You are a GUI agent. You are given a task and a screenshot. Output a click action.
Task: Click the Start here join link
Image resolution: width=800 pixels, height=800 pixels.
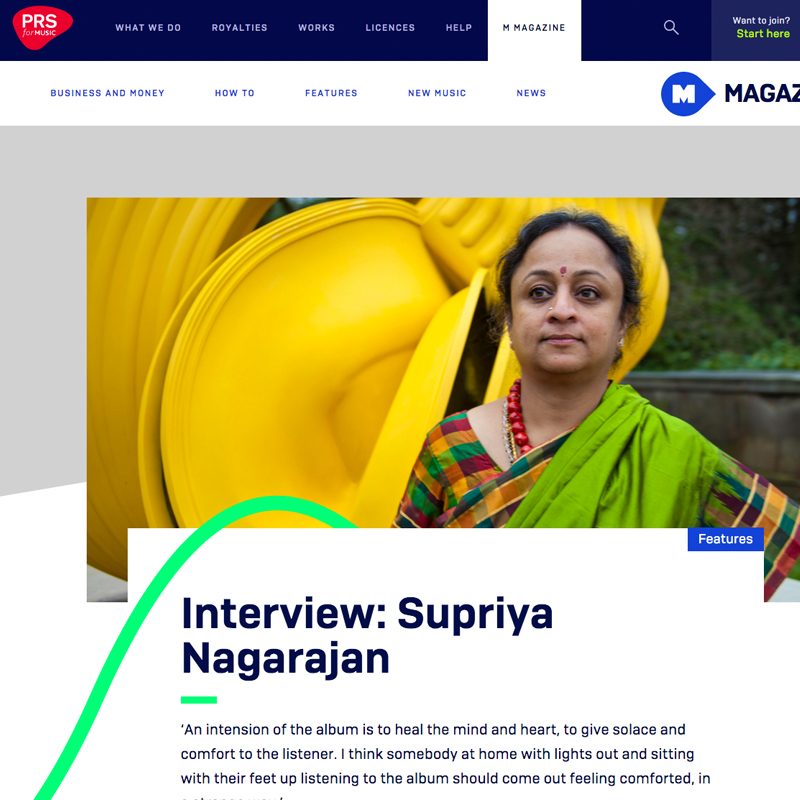tap(763, 34)
